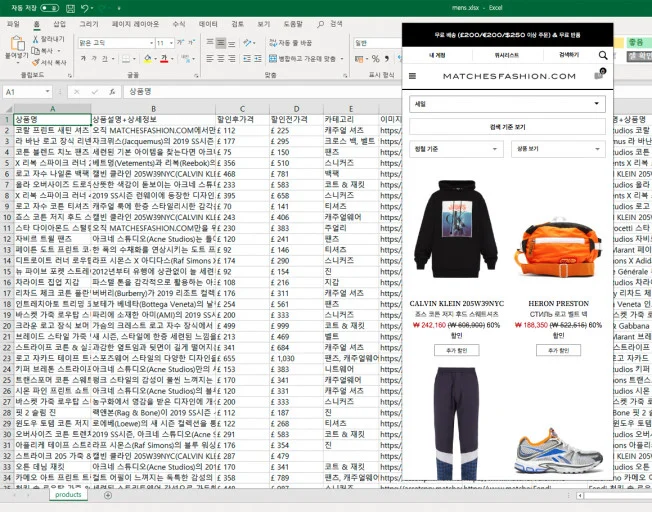The height and width of the screenshot is (512, 652).
Task: Toggle italic formatting button
Action: (x=94, y=59)
